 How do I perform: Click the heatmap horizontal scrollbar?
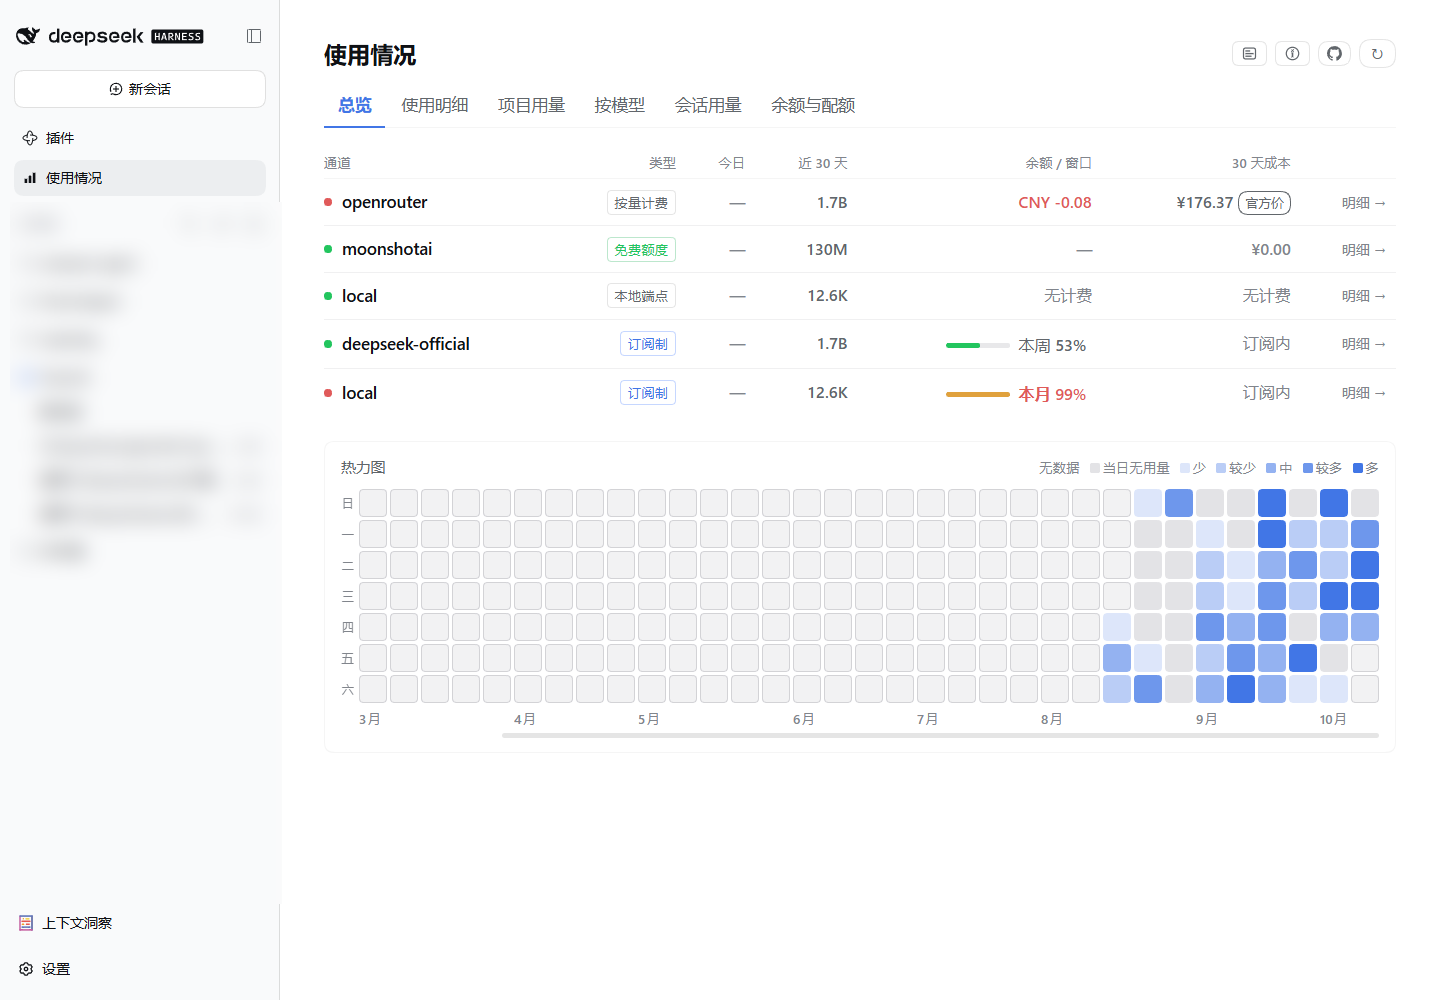coord(940,735)
